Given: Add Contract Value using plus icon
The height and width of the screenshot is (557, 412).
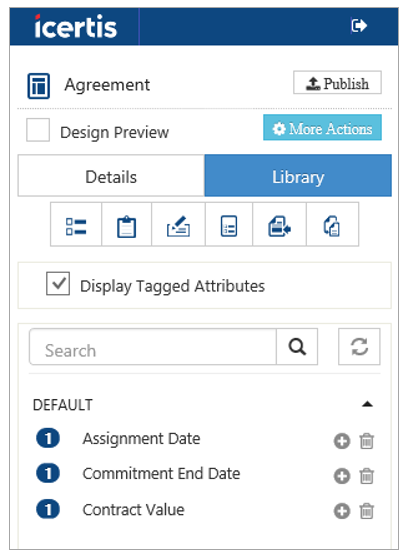Looking at the screenshot, I should click(x=342, y=511).
